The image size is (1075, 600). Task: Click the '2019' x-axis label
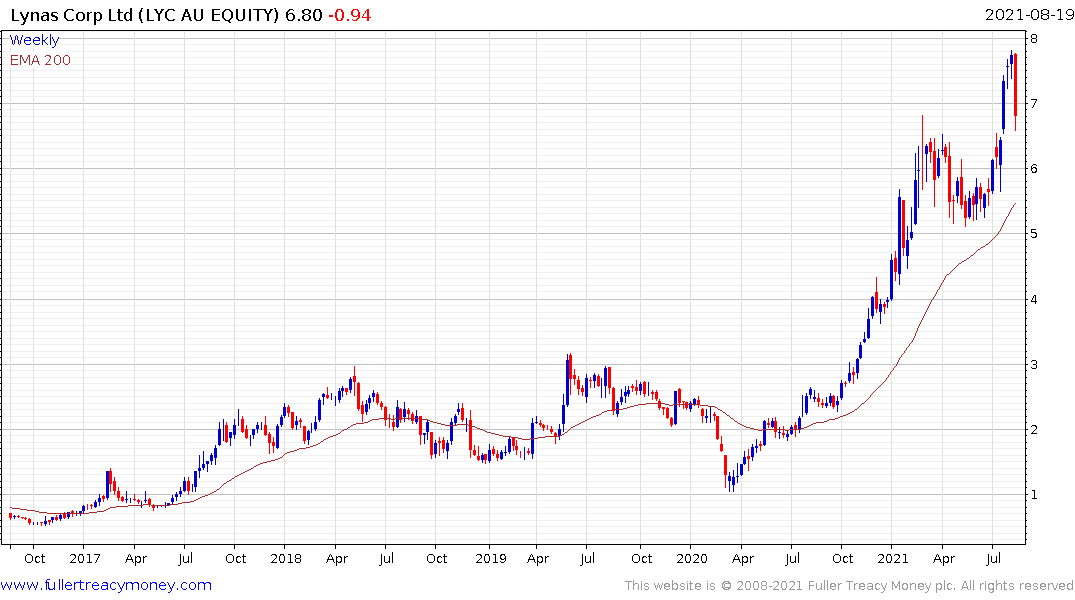(x=491, y=559)
